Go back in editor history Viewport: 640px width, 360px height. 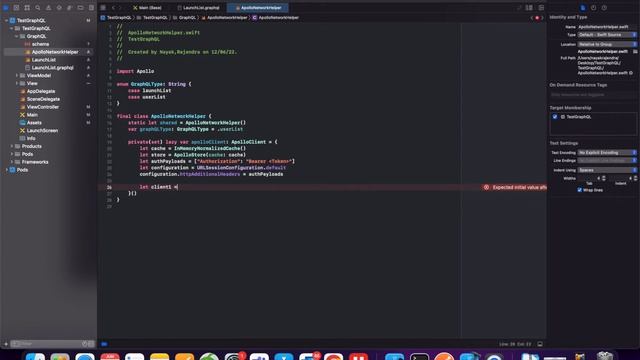113,8
